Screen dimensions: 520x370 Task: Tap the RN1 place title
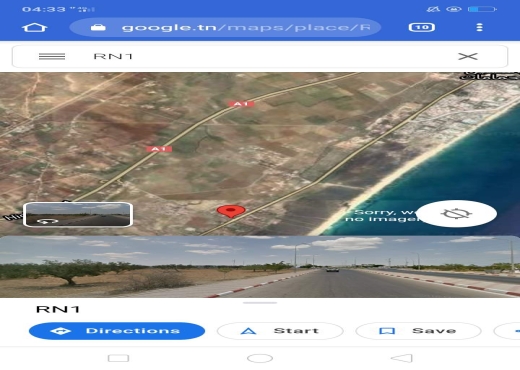point(58,309)
